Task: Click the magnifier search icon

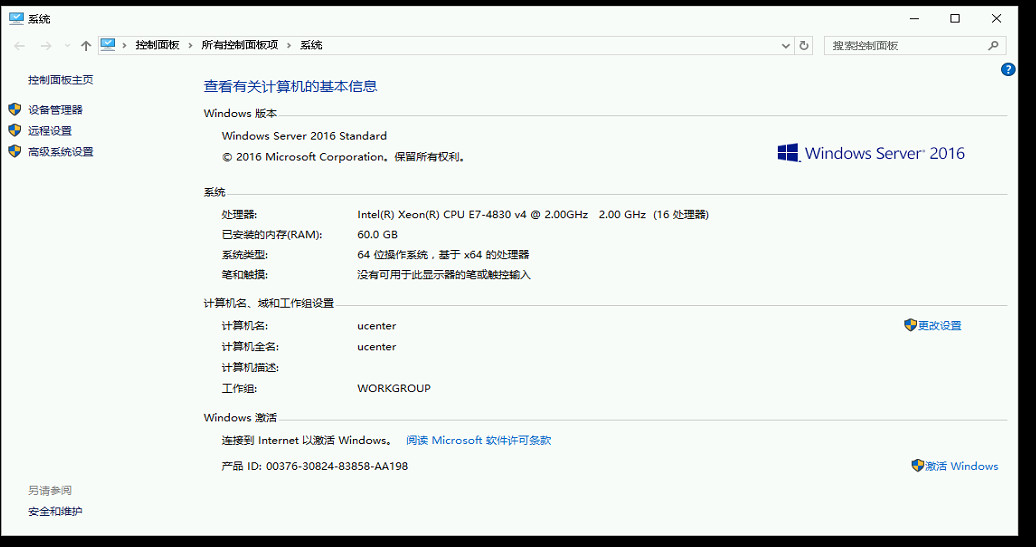Action: [x=993, y=46]
